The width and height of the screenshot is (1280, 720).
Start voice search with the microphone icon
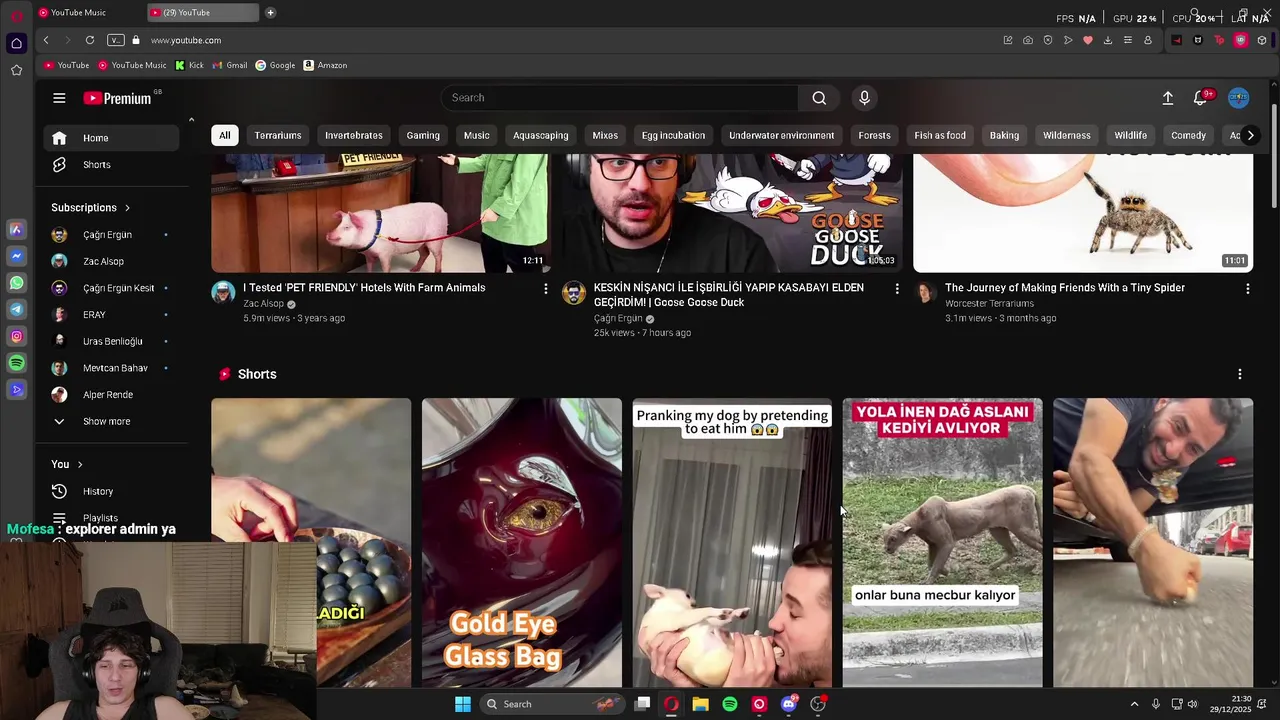(x=865, y=98)
